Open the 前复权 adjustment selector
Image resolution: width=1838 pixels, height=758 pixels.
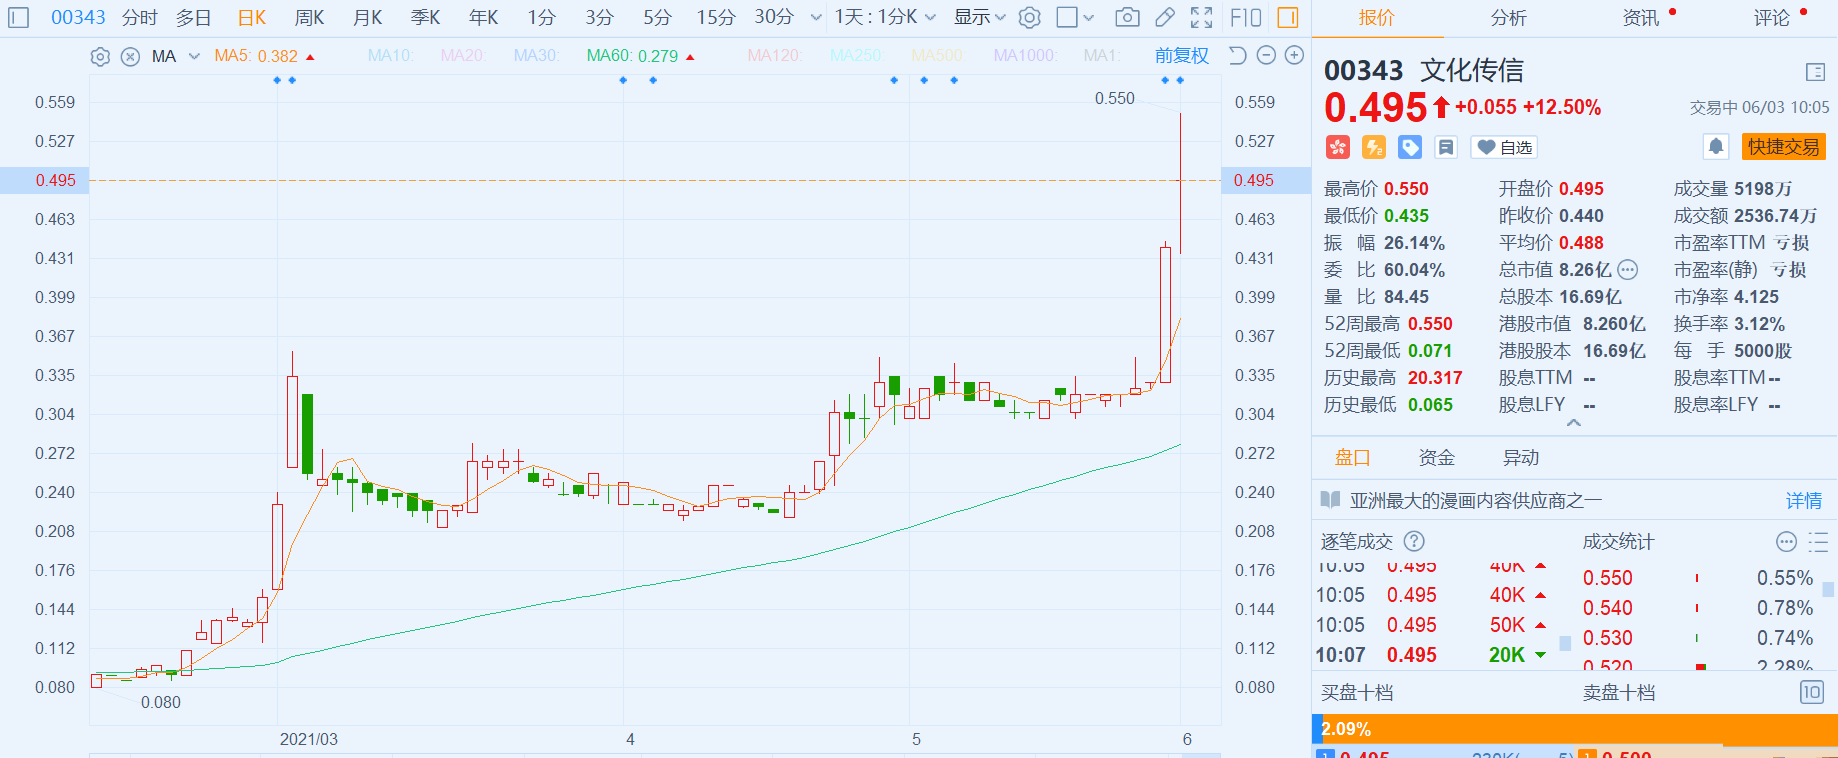(1182, 56)
